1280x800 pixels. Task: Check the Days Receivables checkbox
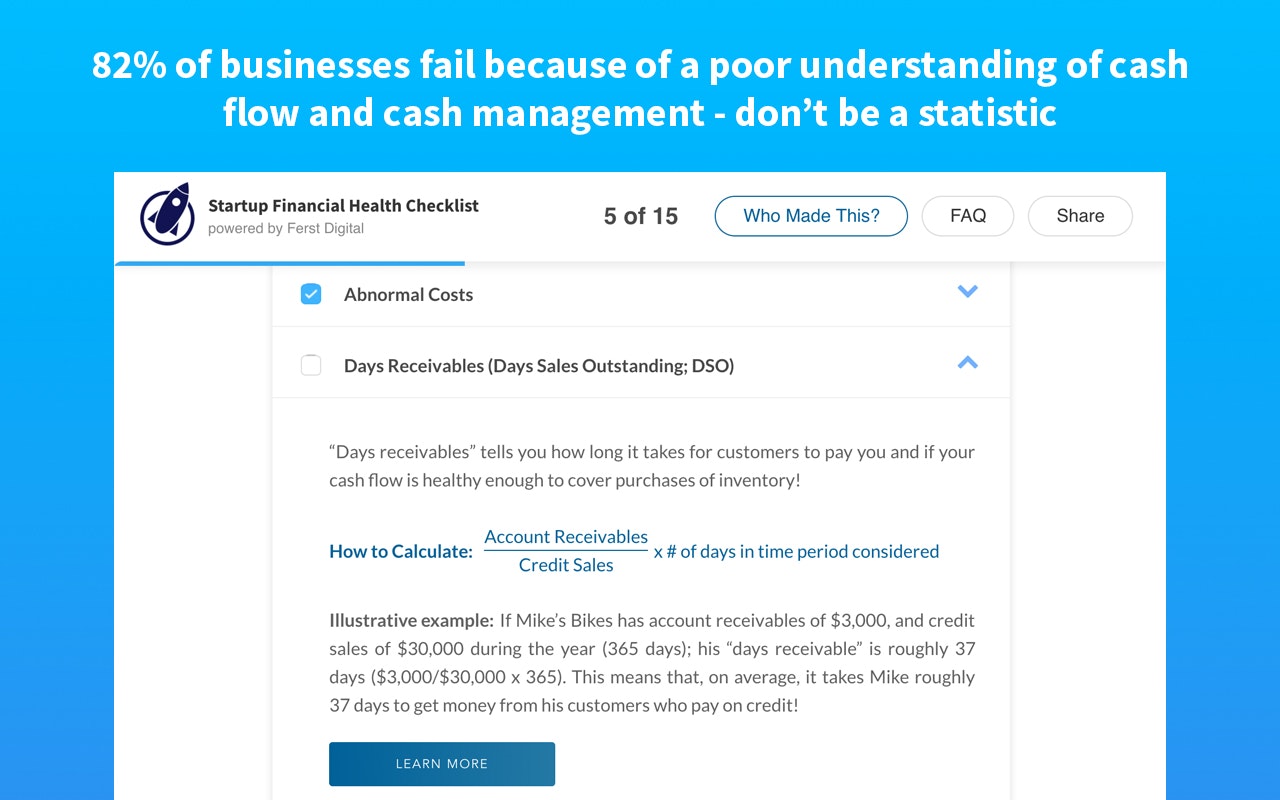pos(311,365)
